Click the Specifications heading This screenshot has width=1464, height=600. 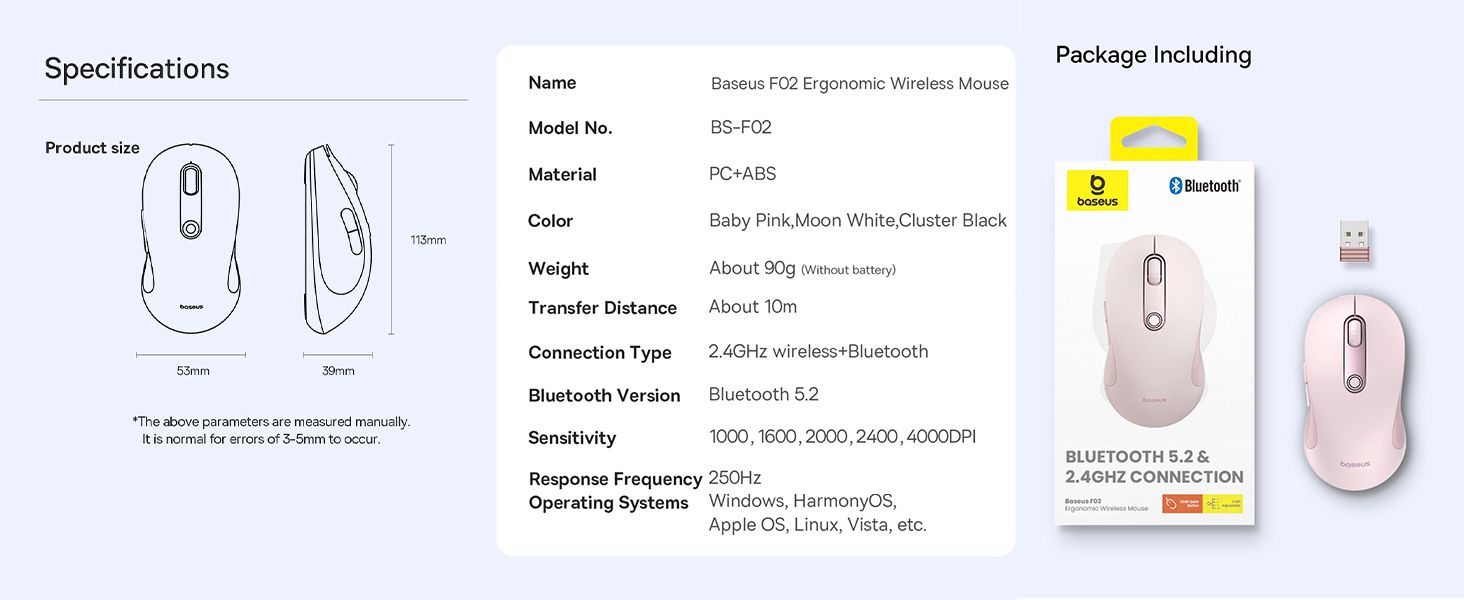137,69
